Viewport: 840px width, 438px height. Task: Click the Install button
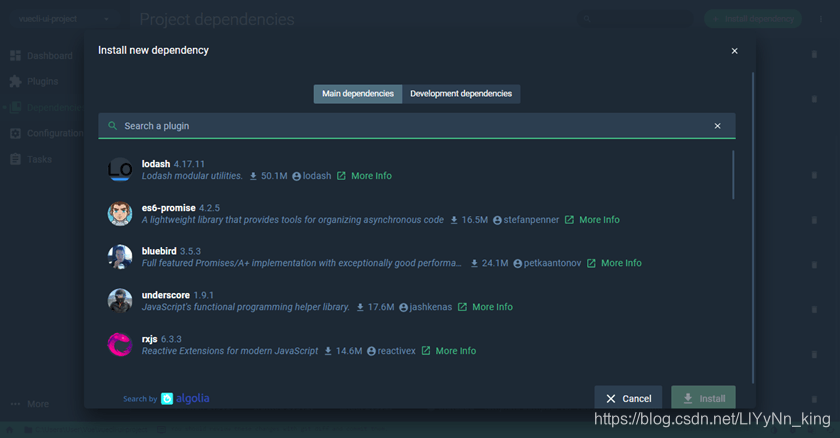point(703,398)
